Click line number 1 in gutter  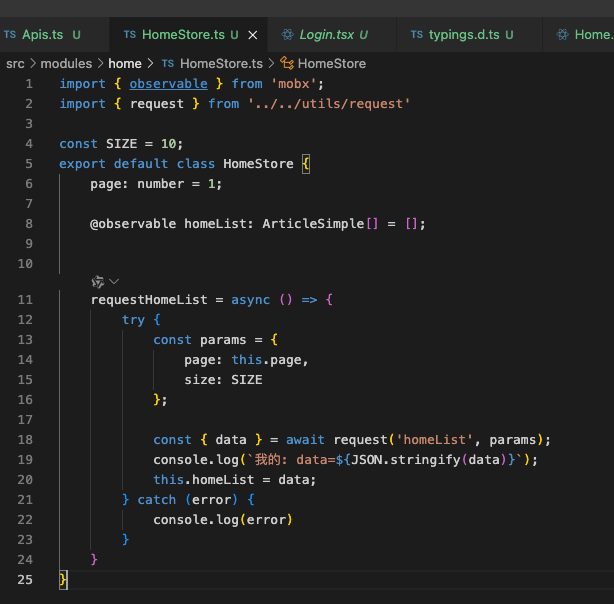click(x=29, y=84)
